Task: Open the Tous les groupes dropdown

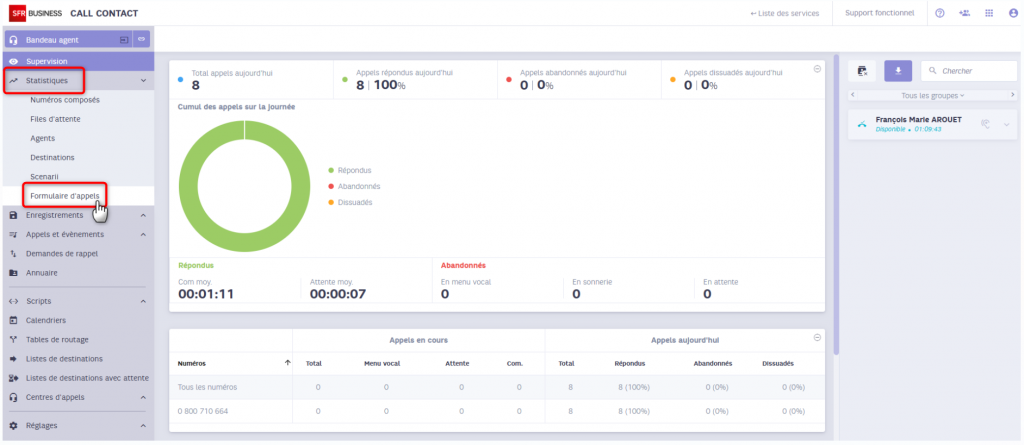Action: click(932, 95)
